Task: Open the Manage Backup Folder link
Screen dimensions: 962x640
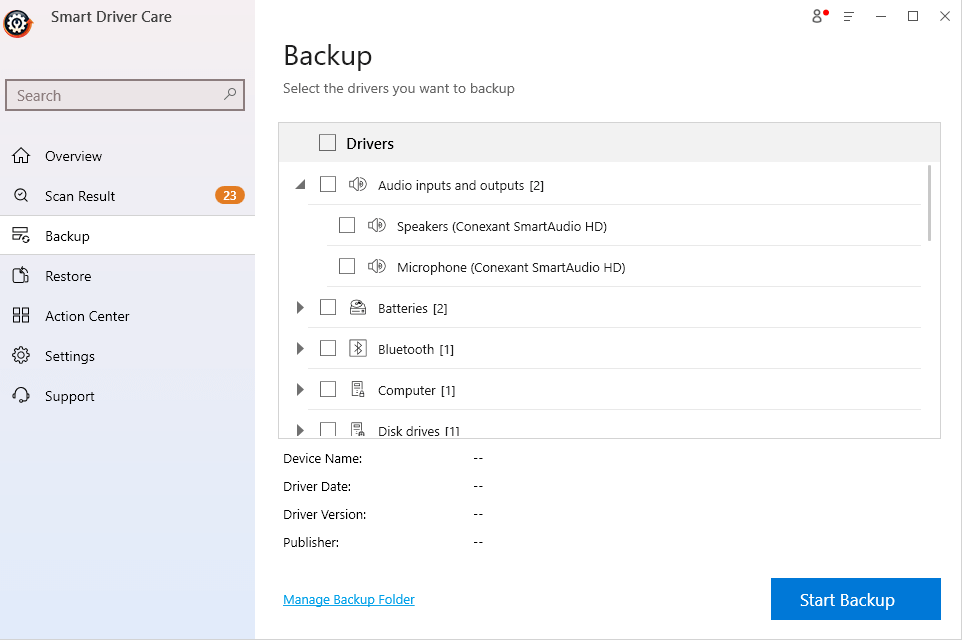Action: point(348,599)
